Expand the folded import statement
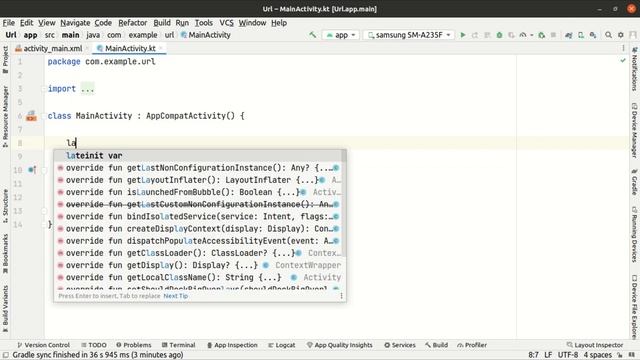 point(87,89)
